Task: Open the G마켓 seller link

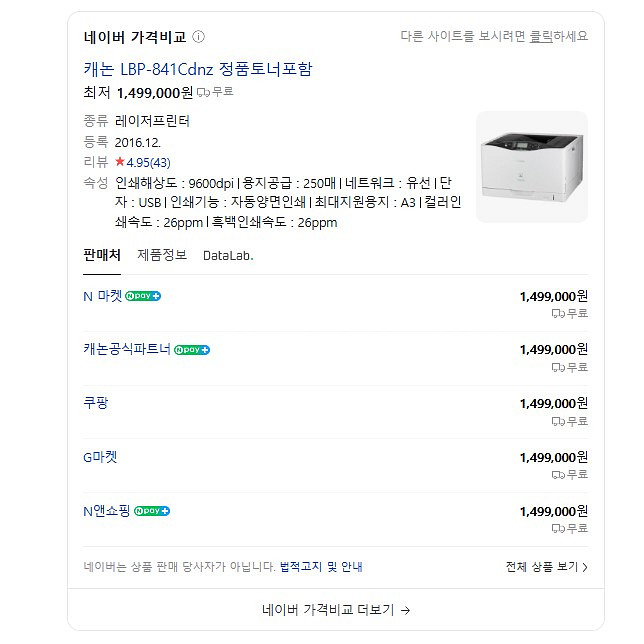Action: click(100, 457)
